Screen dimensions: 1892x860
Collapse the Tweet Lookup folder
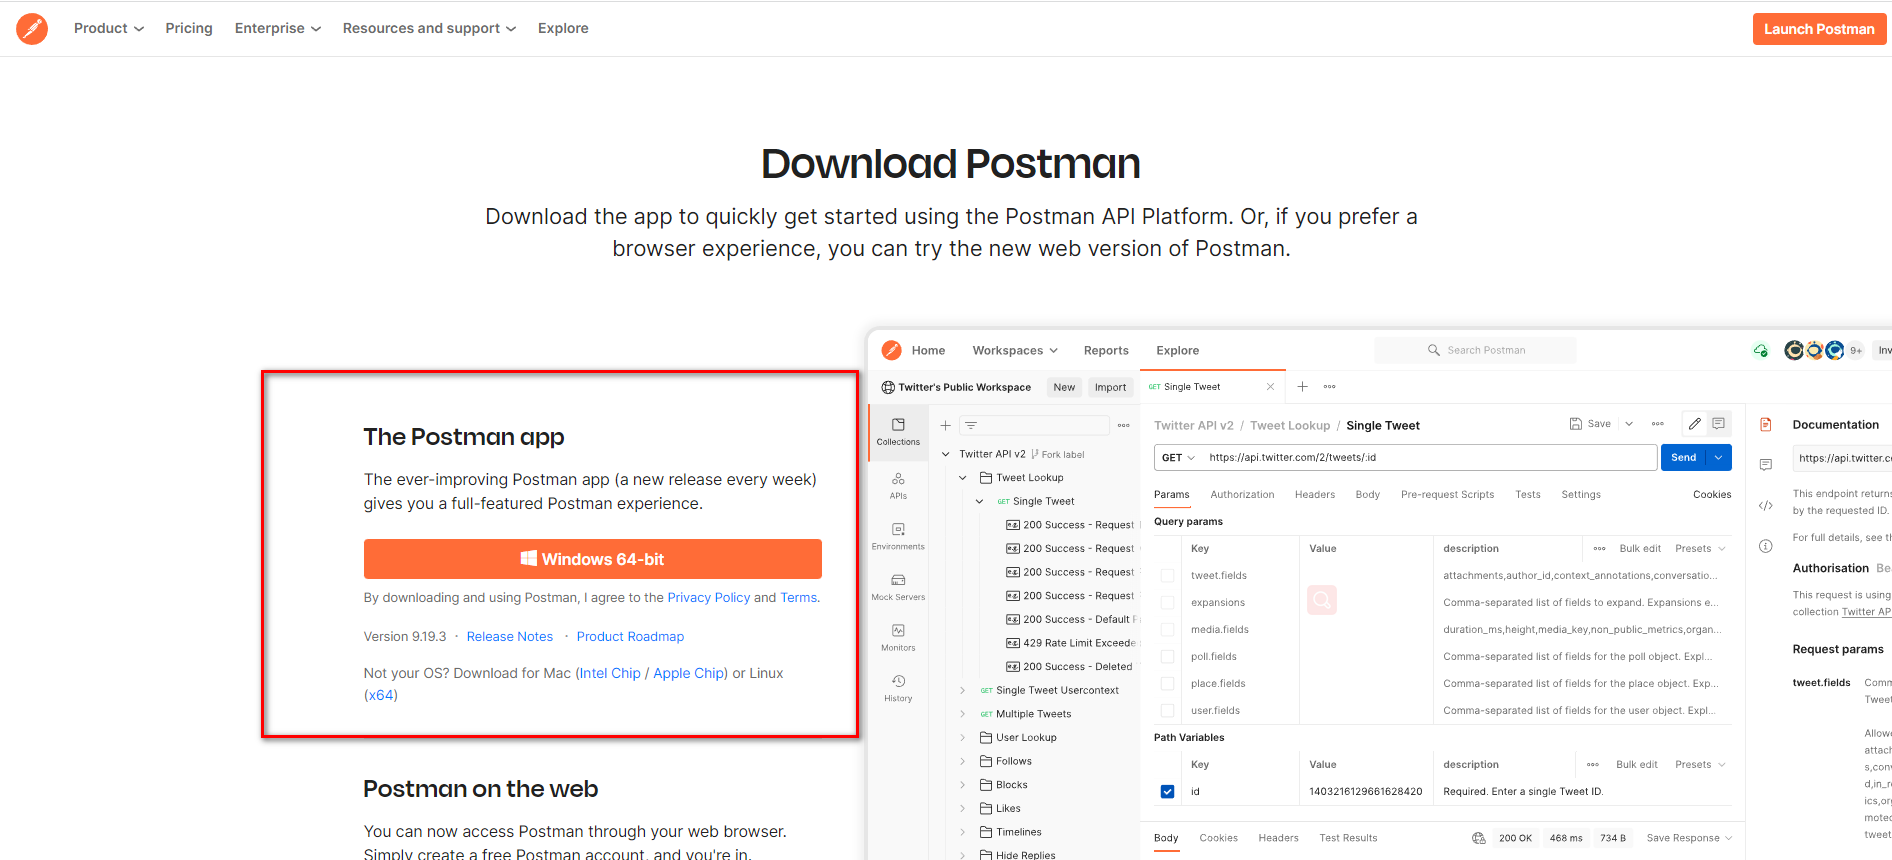(x=963, y=478)
